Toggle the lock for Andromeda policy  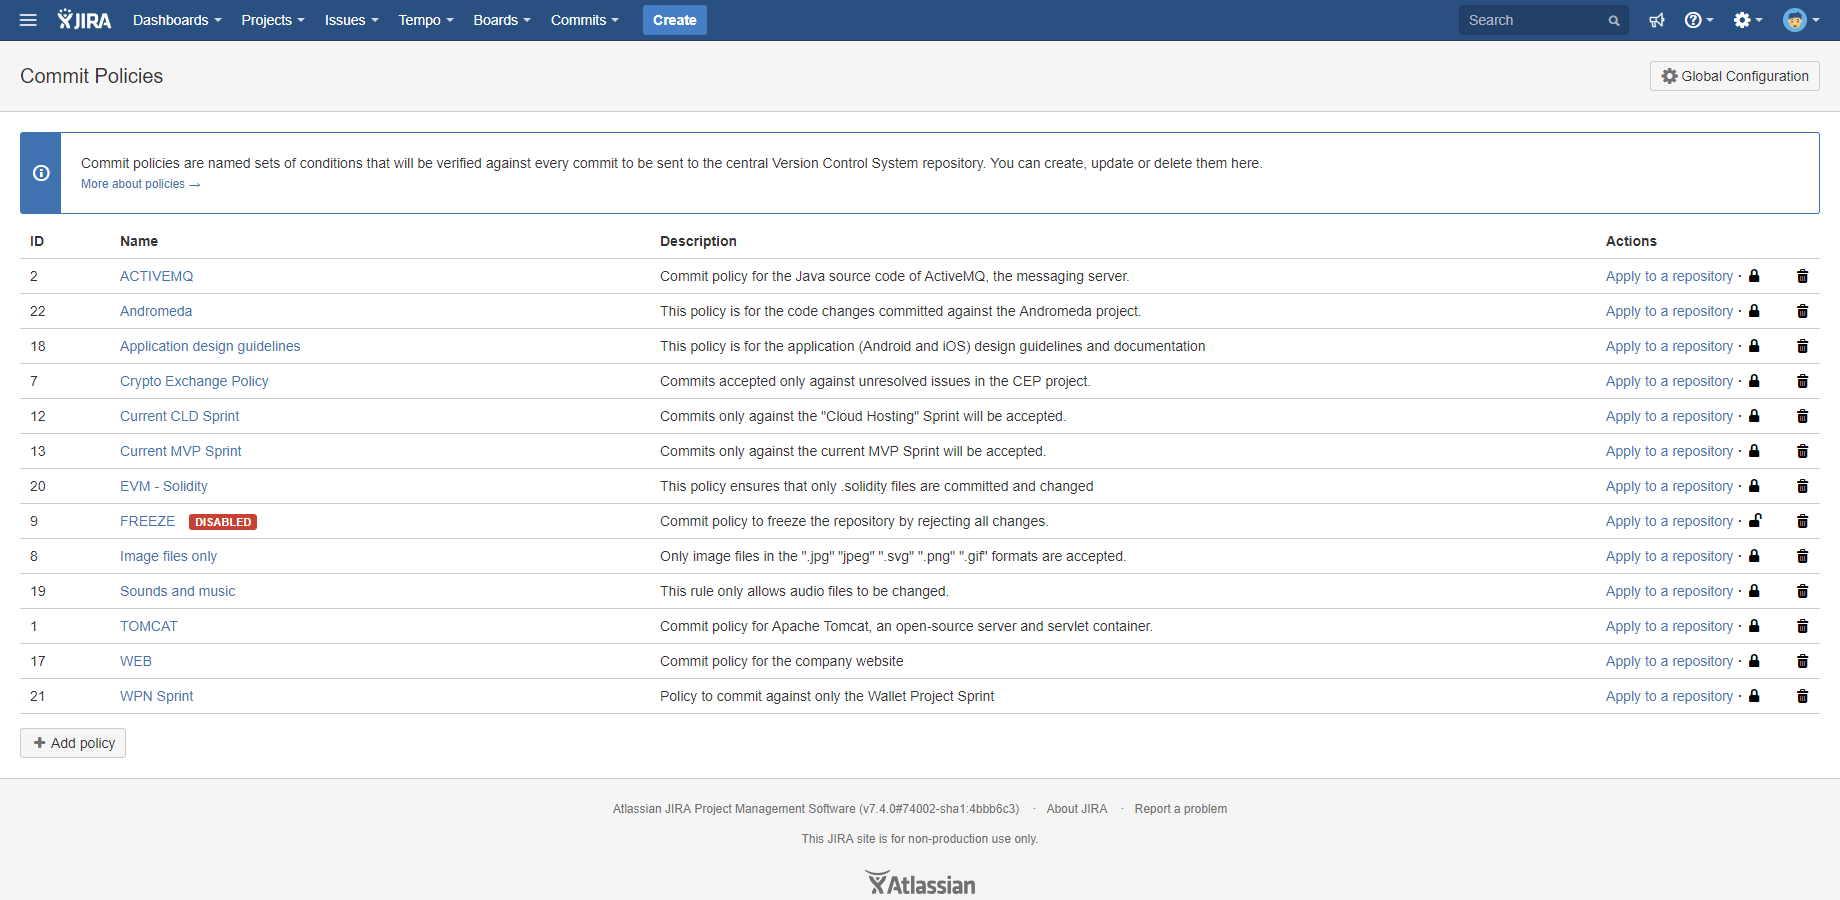1754,311
